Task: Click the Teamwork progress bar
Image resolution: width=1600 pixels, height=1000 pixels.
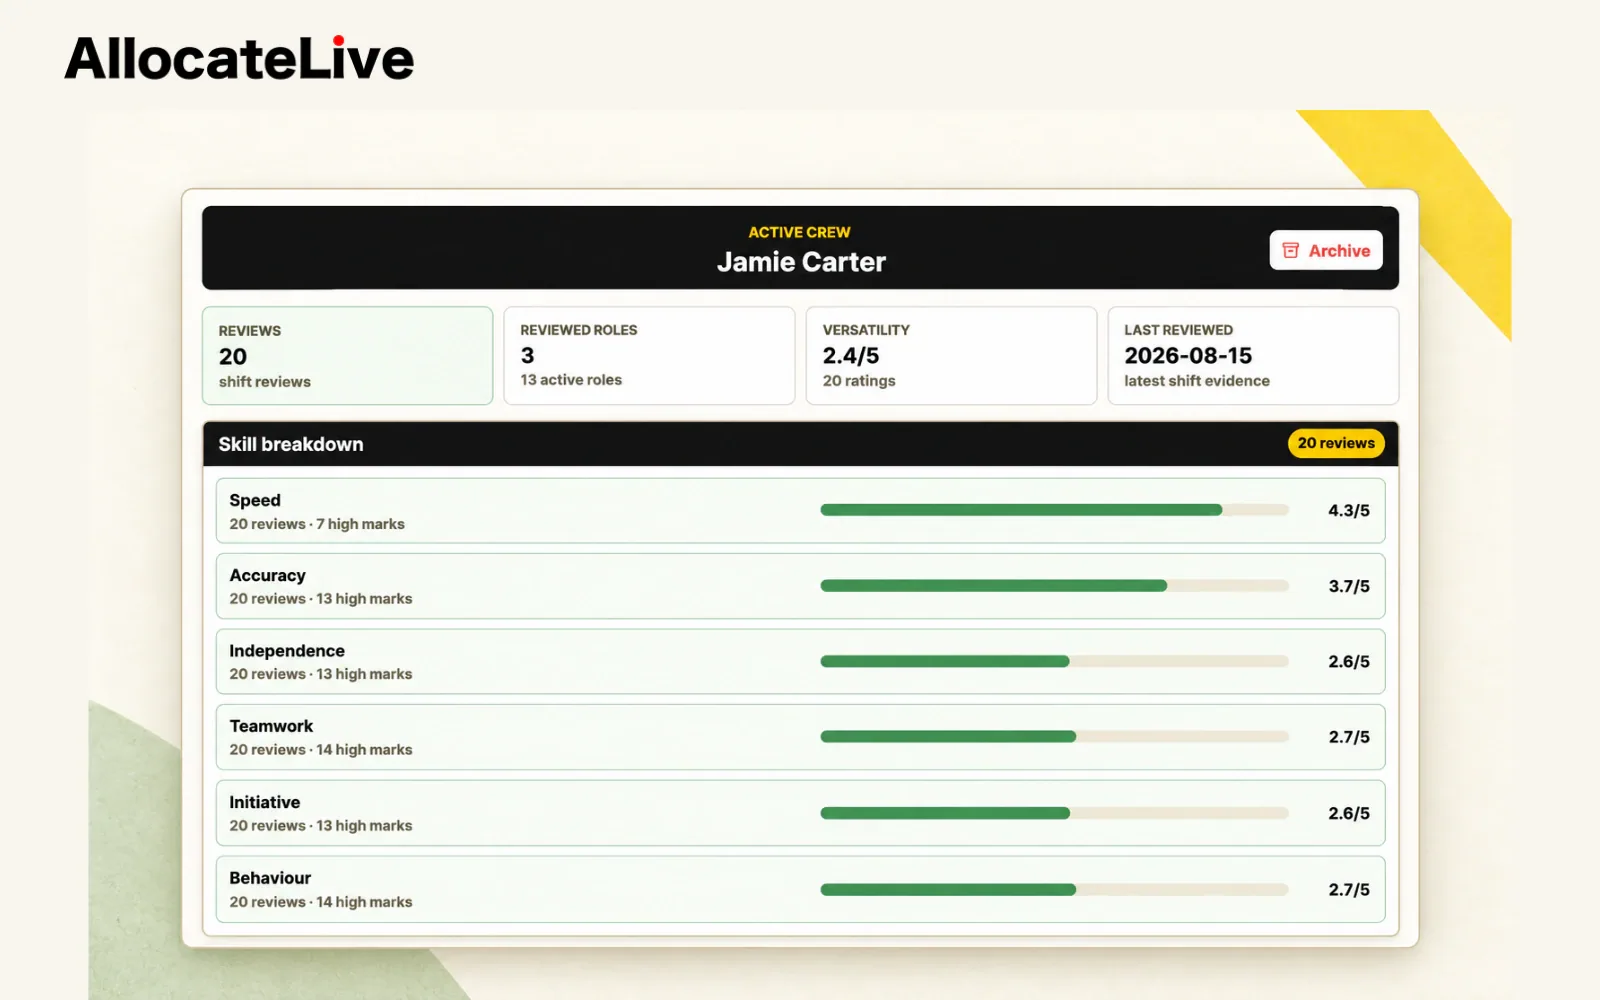Action: pos(1054,737)
